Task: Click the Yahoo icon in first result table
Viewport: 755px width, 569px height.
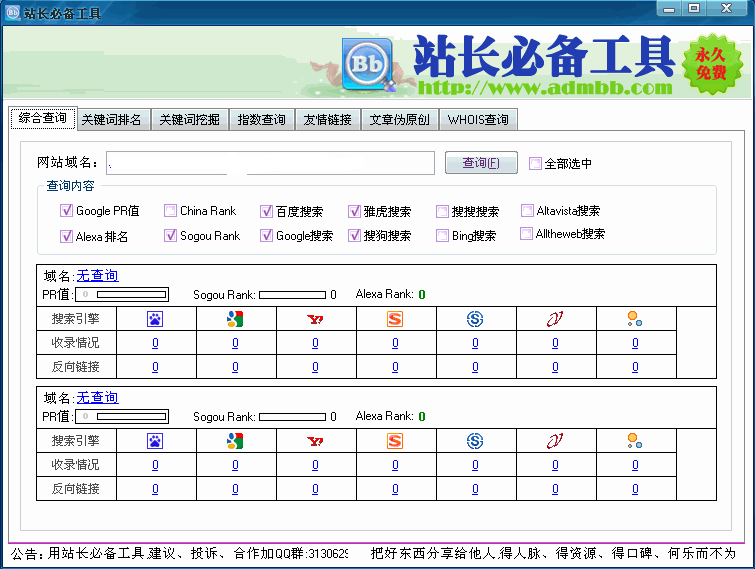Action: coord(315,319)
